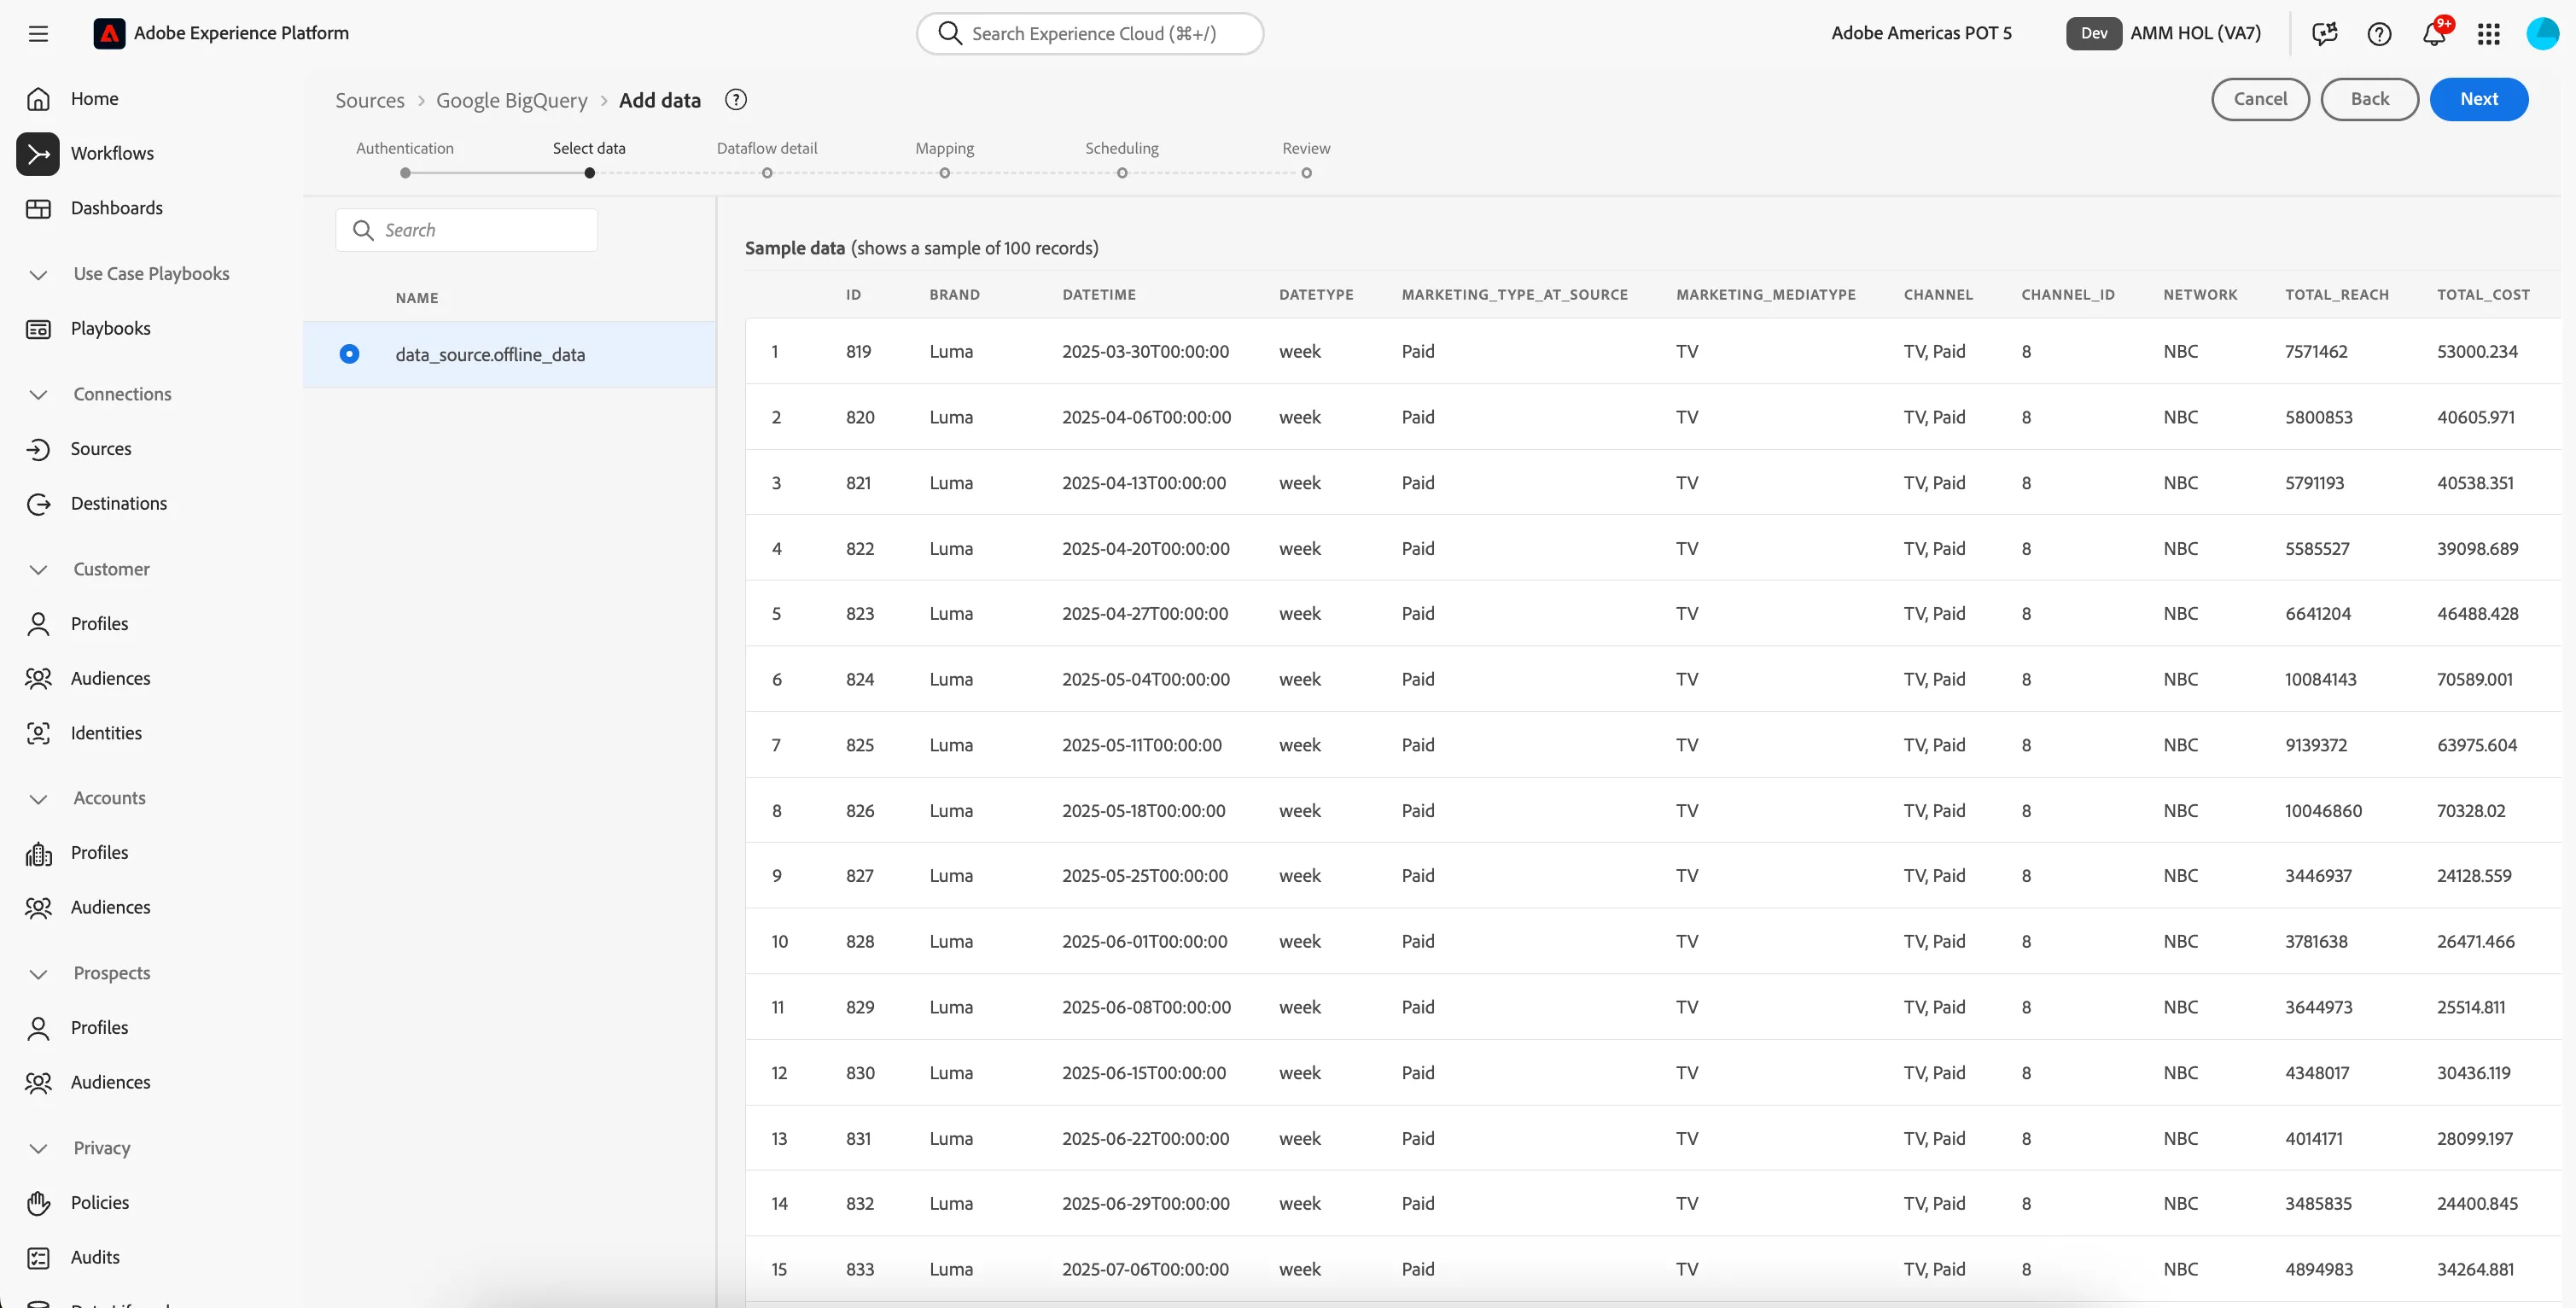
Task: Collapse Customer section
Action: [x=38, y=569]
